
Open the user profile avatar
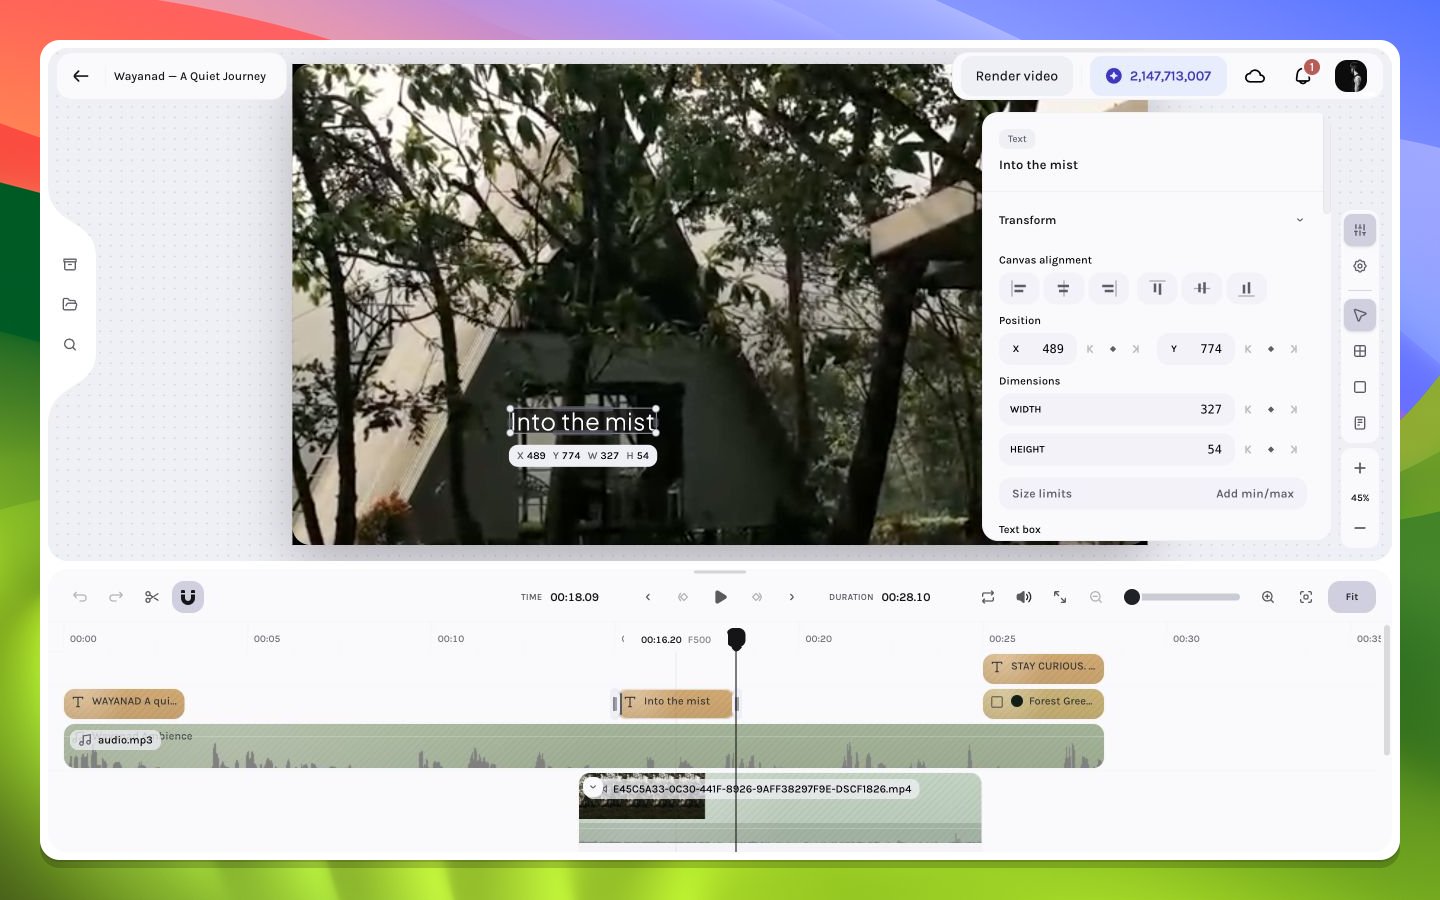(1351, 76)
